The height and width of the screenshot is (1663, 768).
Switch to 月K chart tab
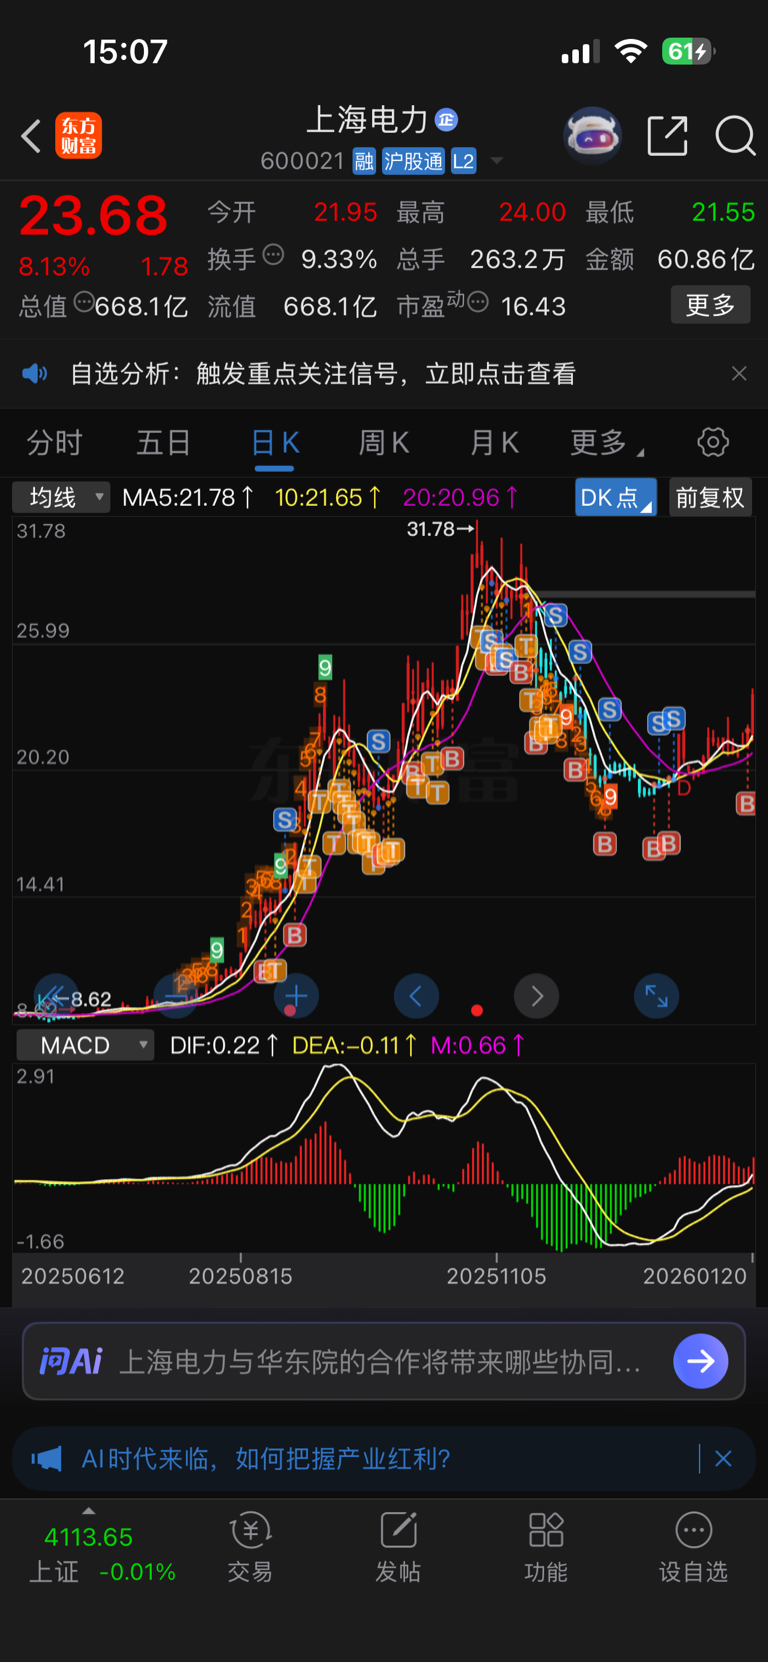point(494,443)
